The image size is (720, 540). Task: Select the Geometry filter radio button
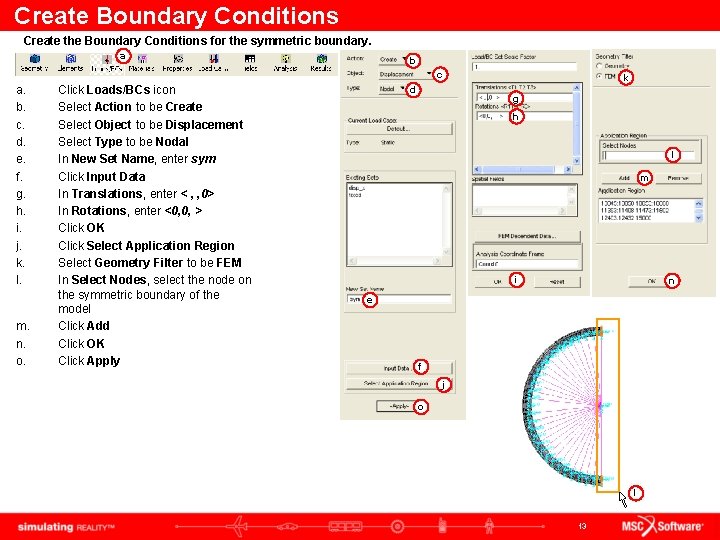599,67
